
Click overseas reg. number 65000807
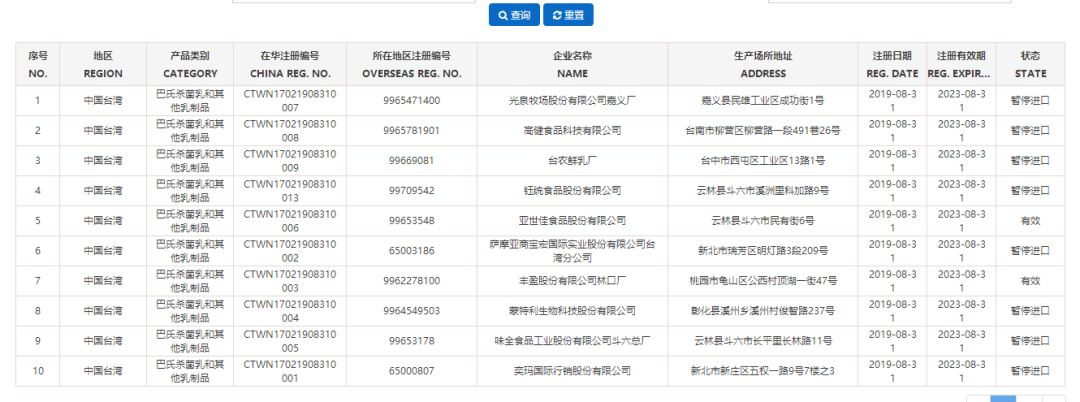(412, 371)
